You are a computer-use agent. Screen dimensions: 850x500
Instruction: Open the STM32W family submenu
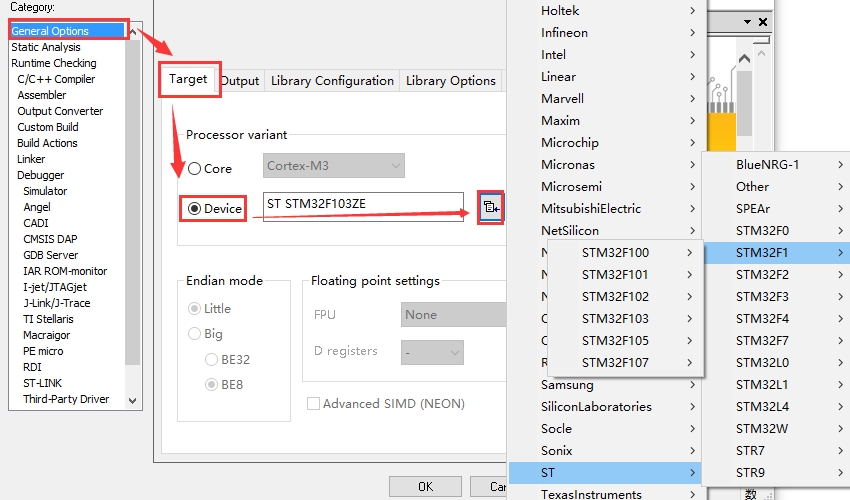pos(776,429)
